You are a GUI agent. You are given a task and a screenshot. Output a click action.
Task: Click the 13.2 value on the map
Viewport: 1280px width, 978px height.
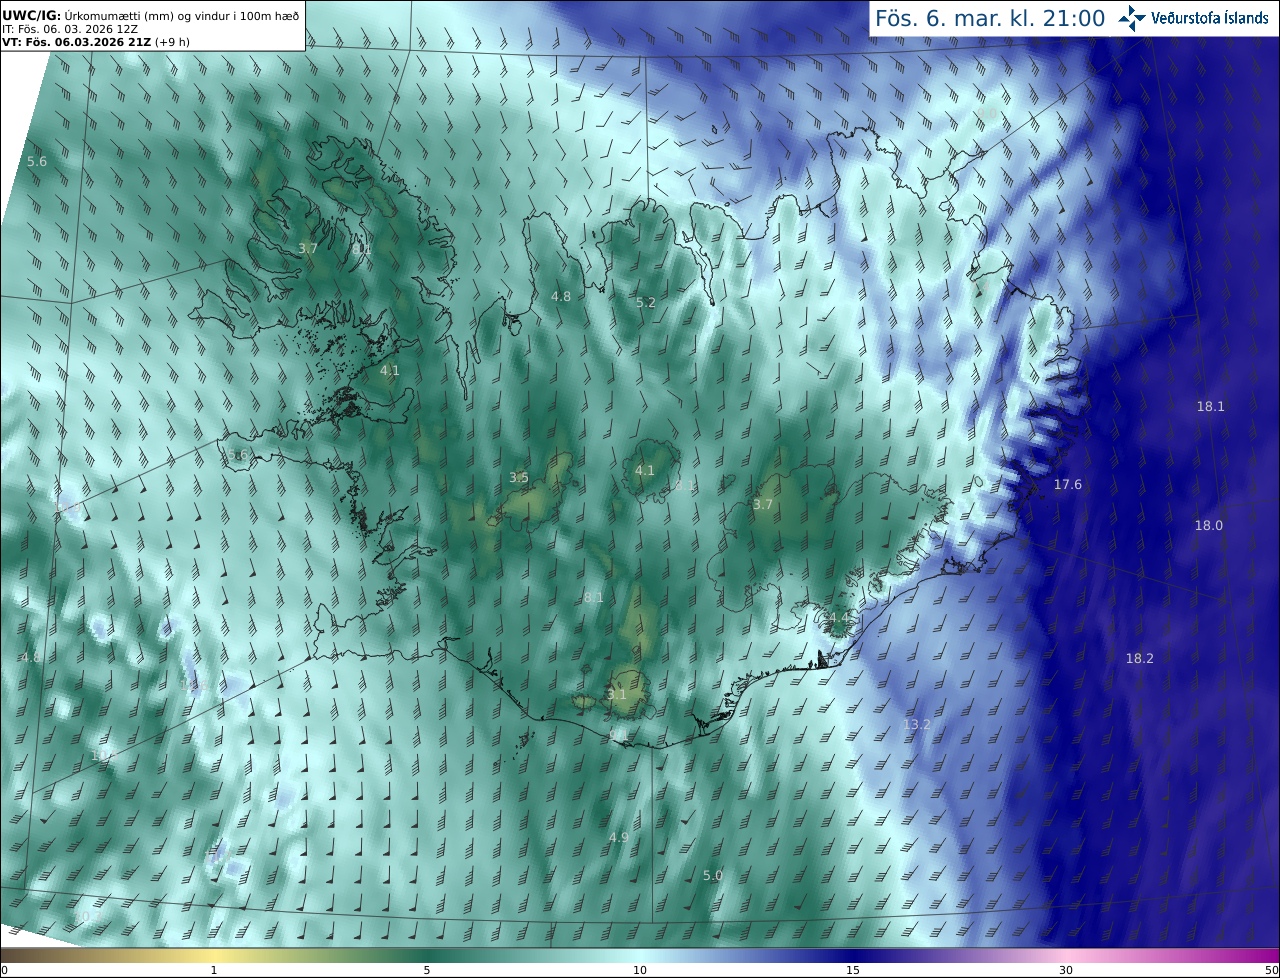916,724
